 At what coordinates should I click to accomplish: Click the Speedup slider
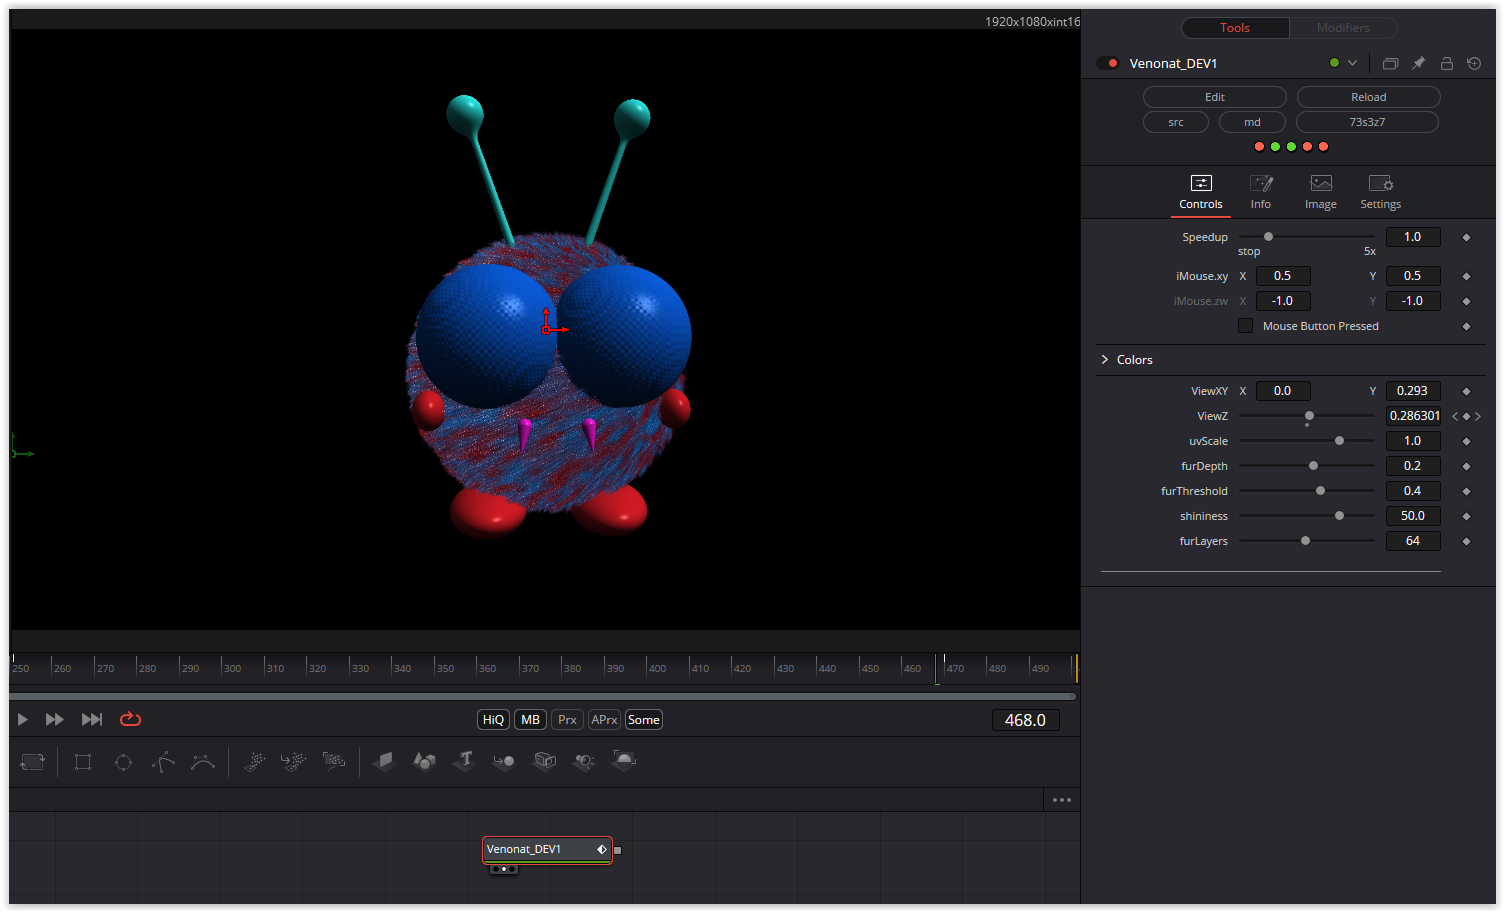click(x=1306, y=237)
